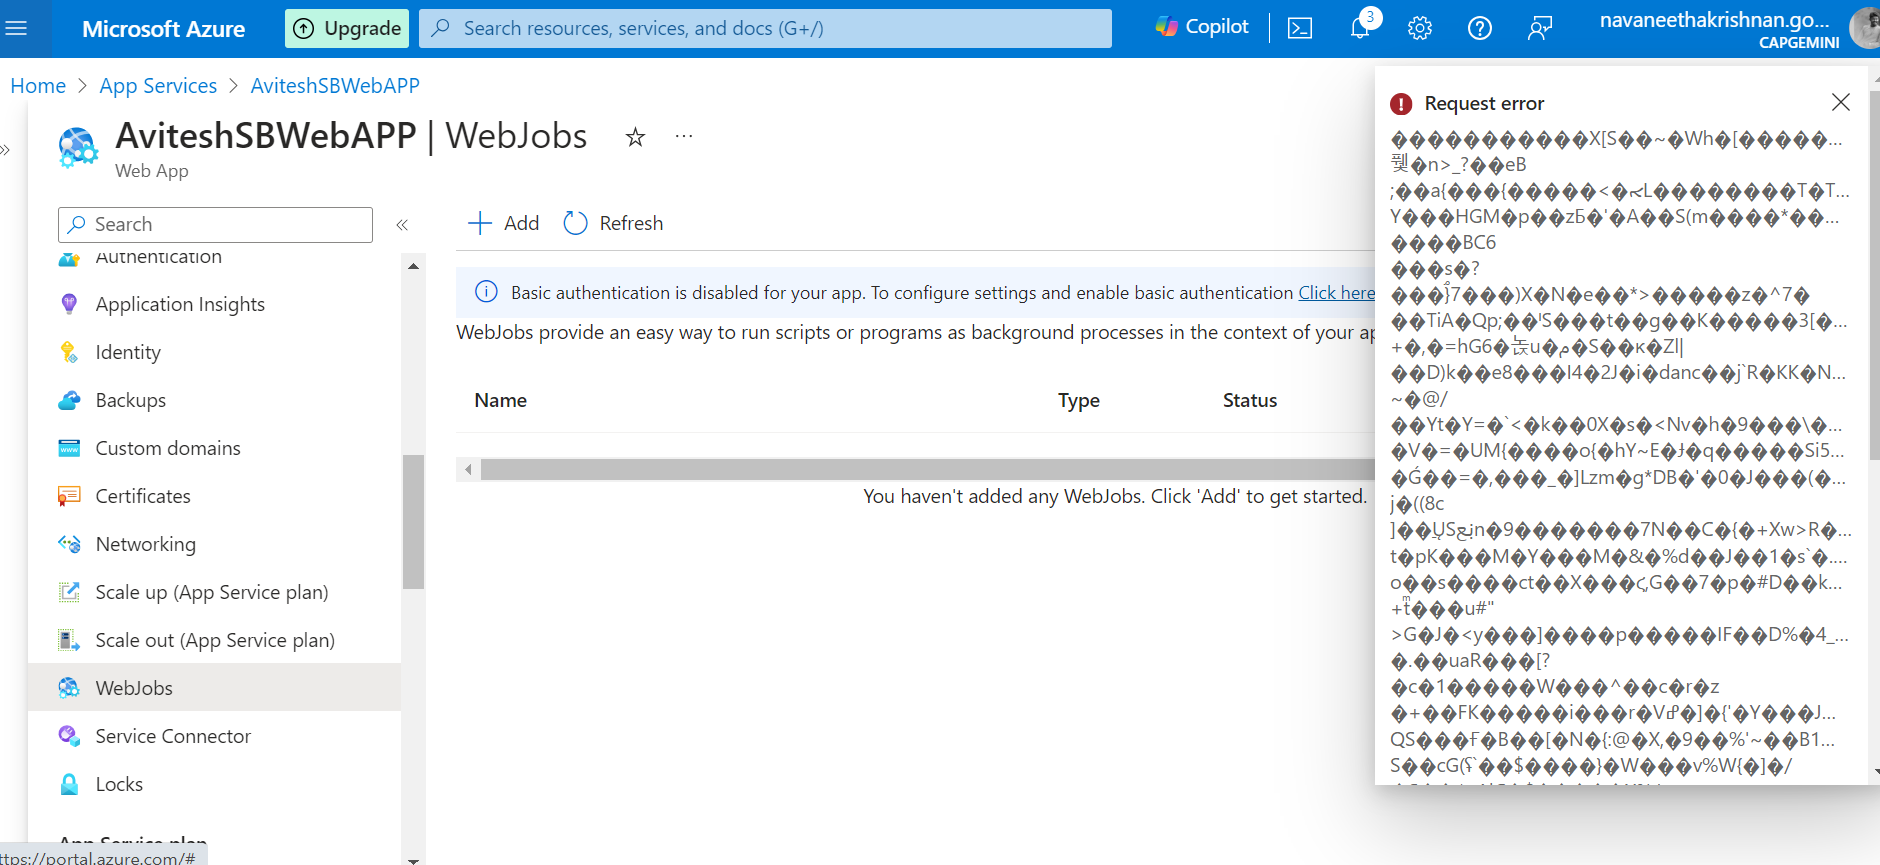Viewport: 1880px width, 865px height.
Task: Click the Custom domains www icon
Action: [x=69, y=448]
